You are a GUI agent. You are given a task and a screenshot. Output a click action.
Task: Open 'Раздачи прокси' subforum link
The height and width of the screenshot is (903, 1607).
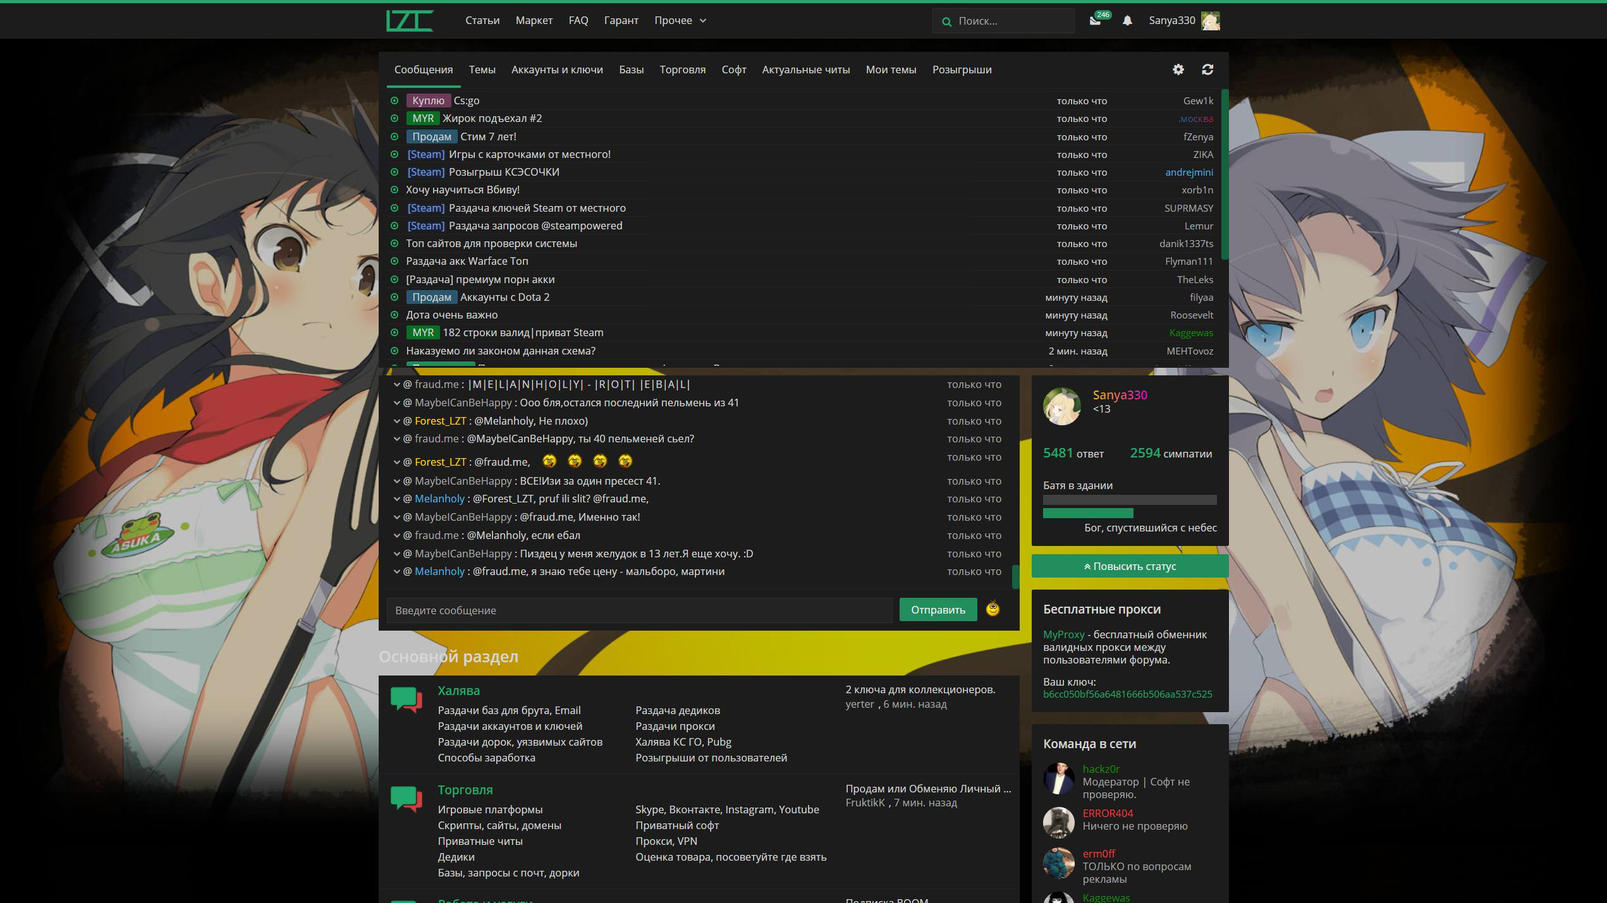tap(675, 727)
